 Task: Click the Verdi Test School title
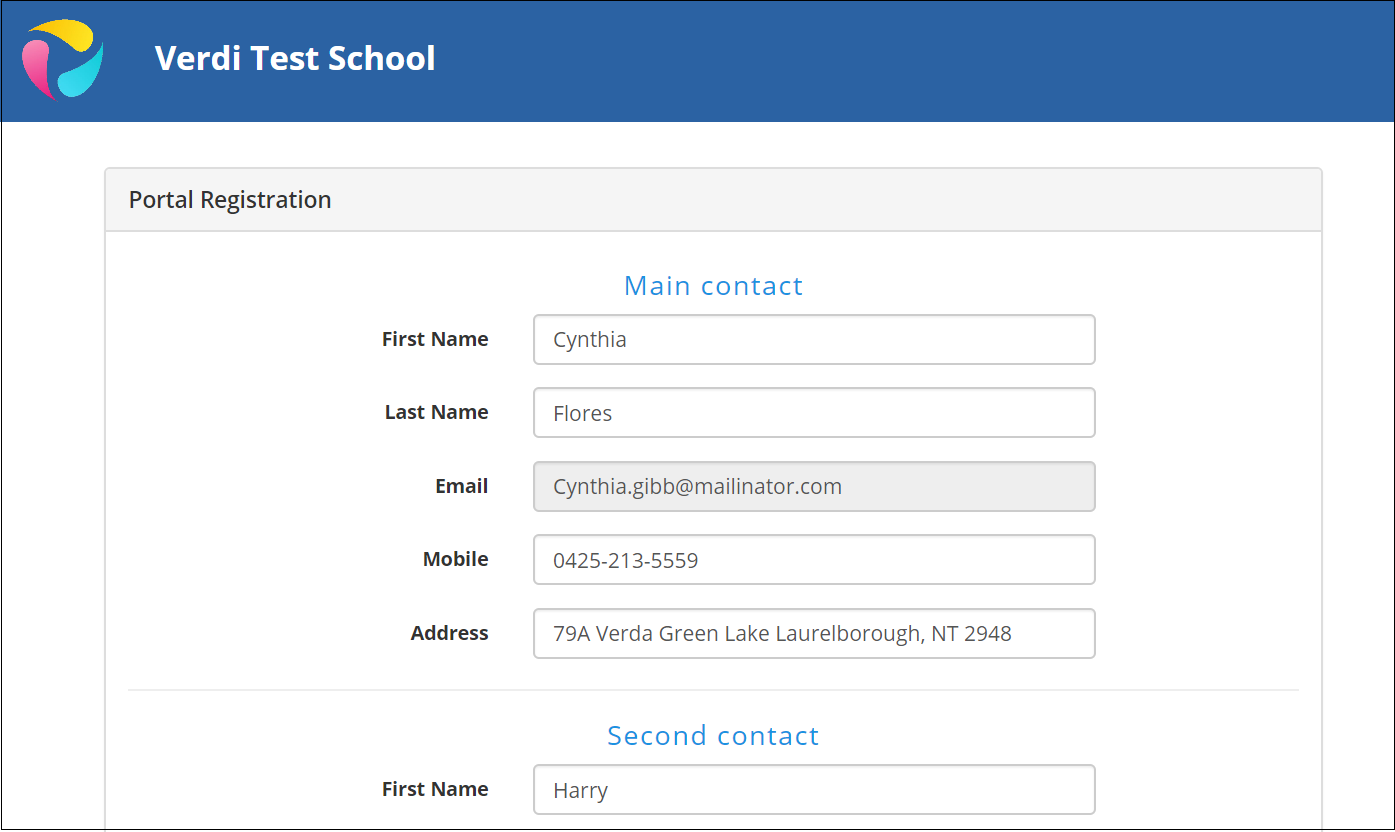(x=295, y=58)
